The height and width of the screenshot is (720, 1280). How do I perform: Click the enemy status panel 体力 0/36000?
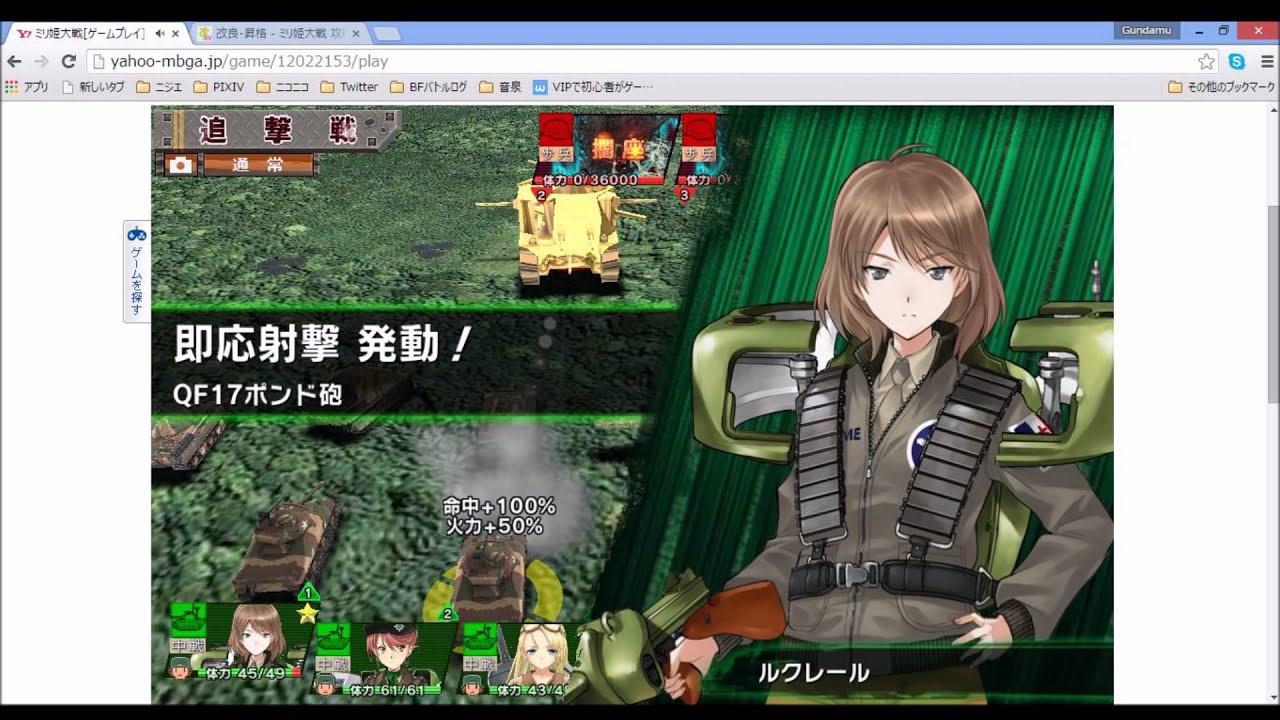coord(605,150)
